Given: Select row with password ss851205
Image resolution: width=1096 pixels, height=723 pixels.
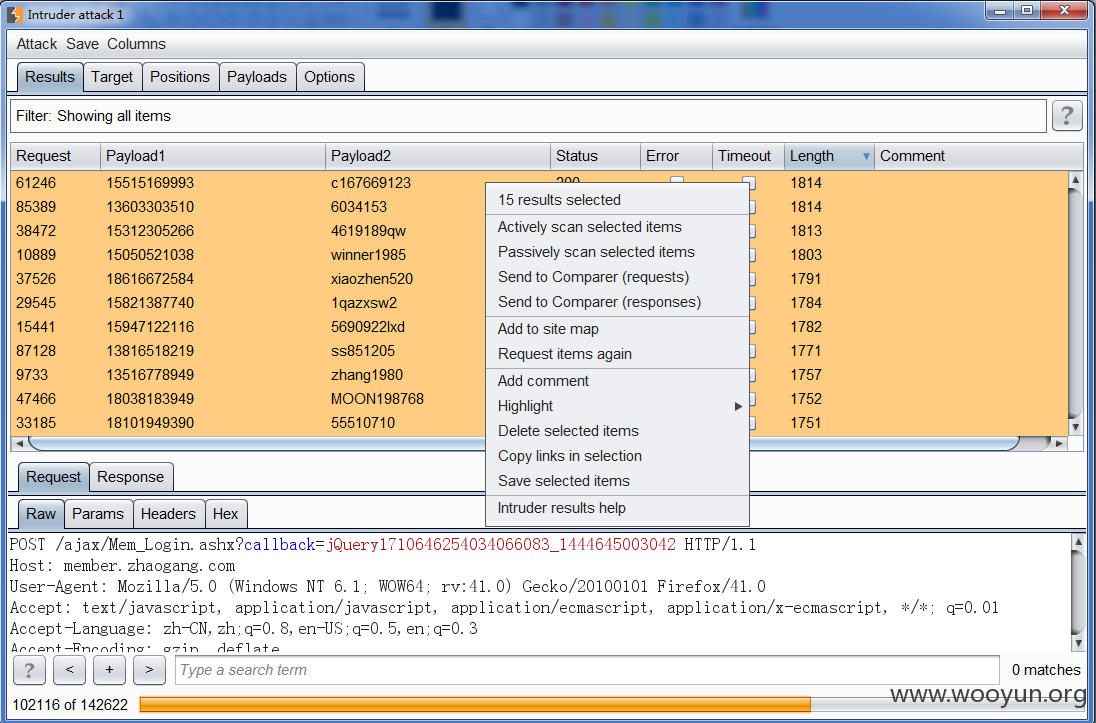Looking at the screenshot, I should [540, 351].
